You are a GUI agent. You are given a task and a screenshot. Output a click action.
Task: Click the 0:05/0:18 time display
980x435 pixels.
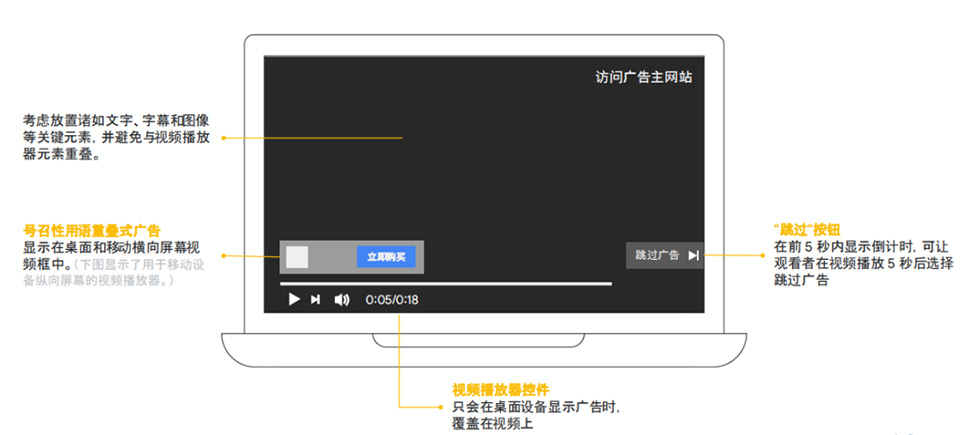pyautogui.click(x=392, y=299)
